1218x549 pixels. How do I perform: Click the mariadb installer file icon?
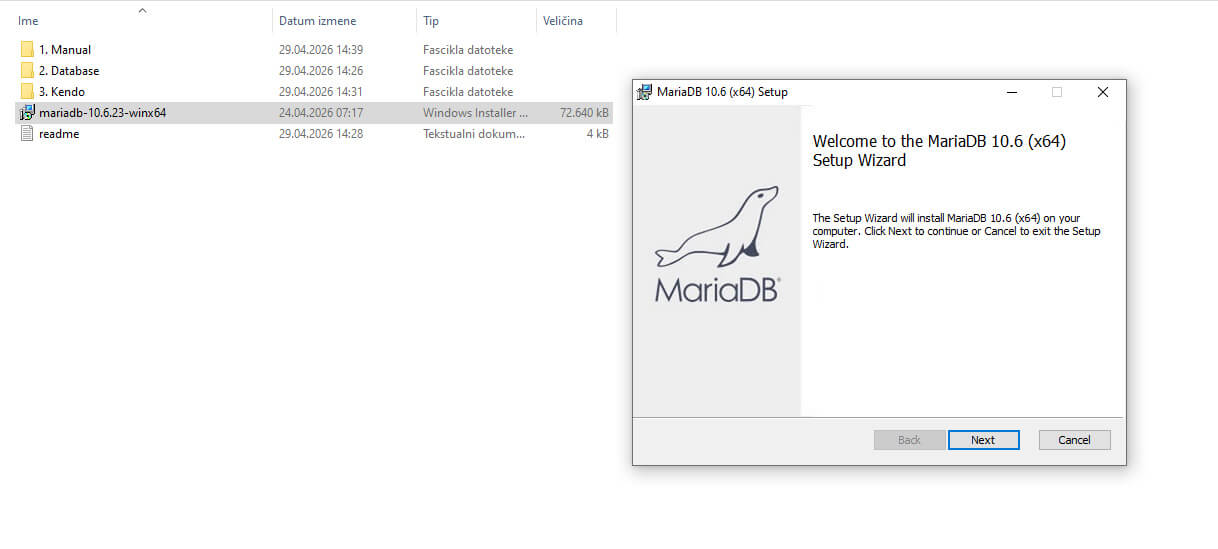tap(27, 113)
